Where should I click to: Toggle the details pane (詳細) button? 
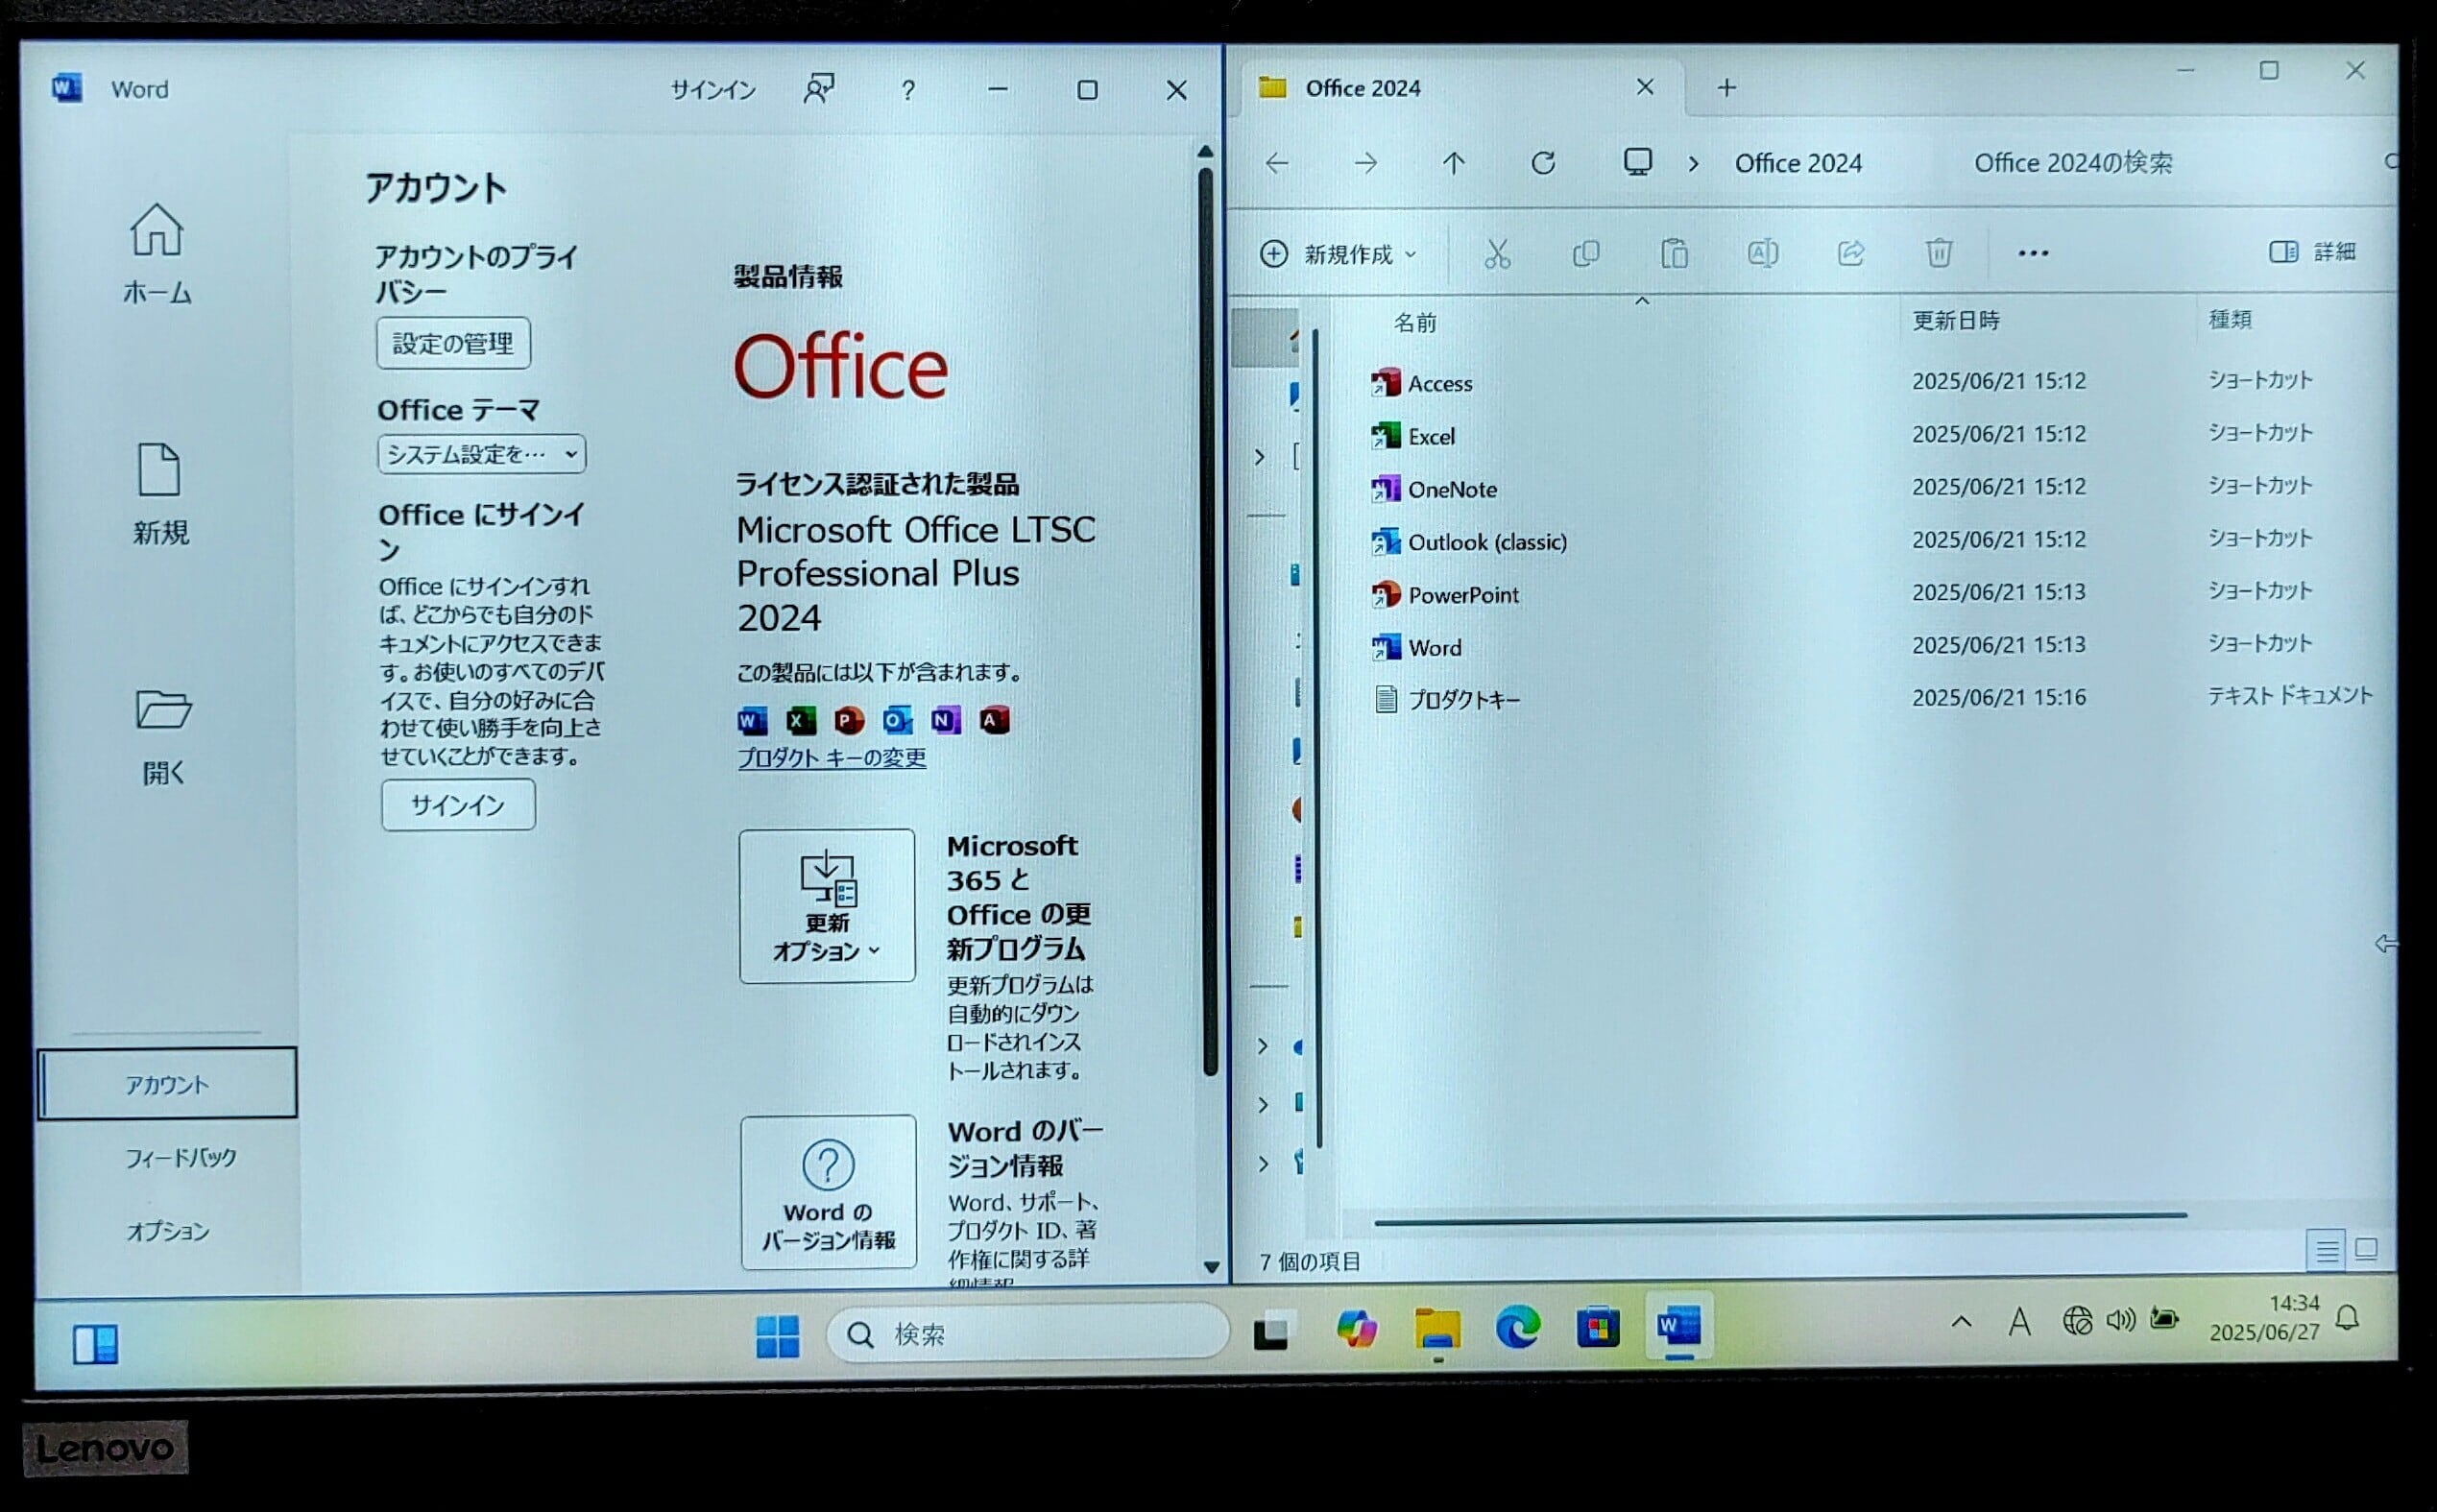click(2311, 252)
